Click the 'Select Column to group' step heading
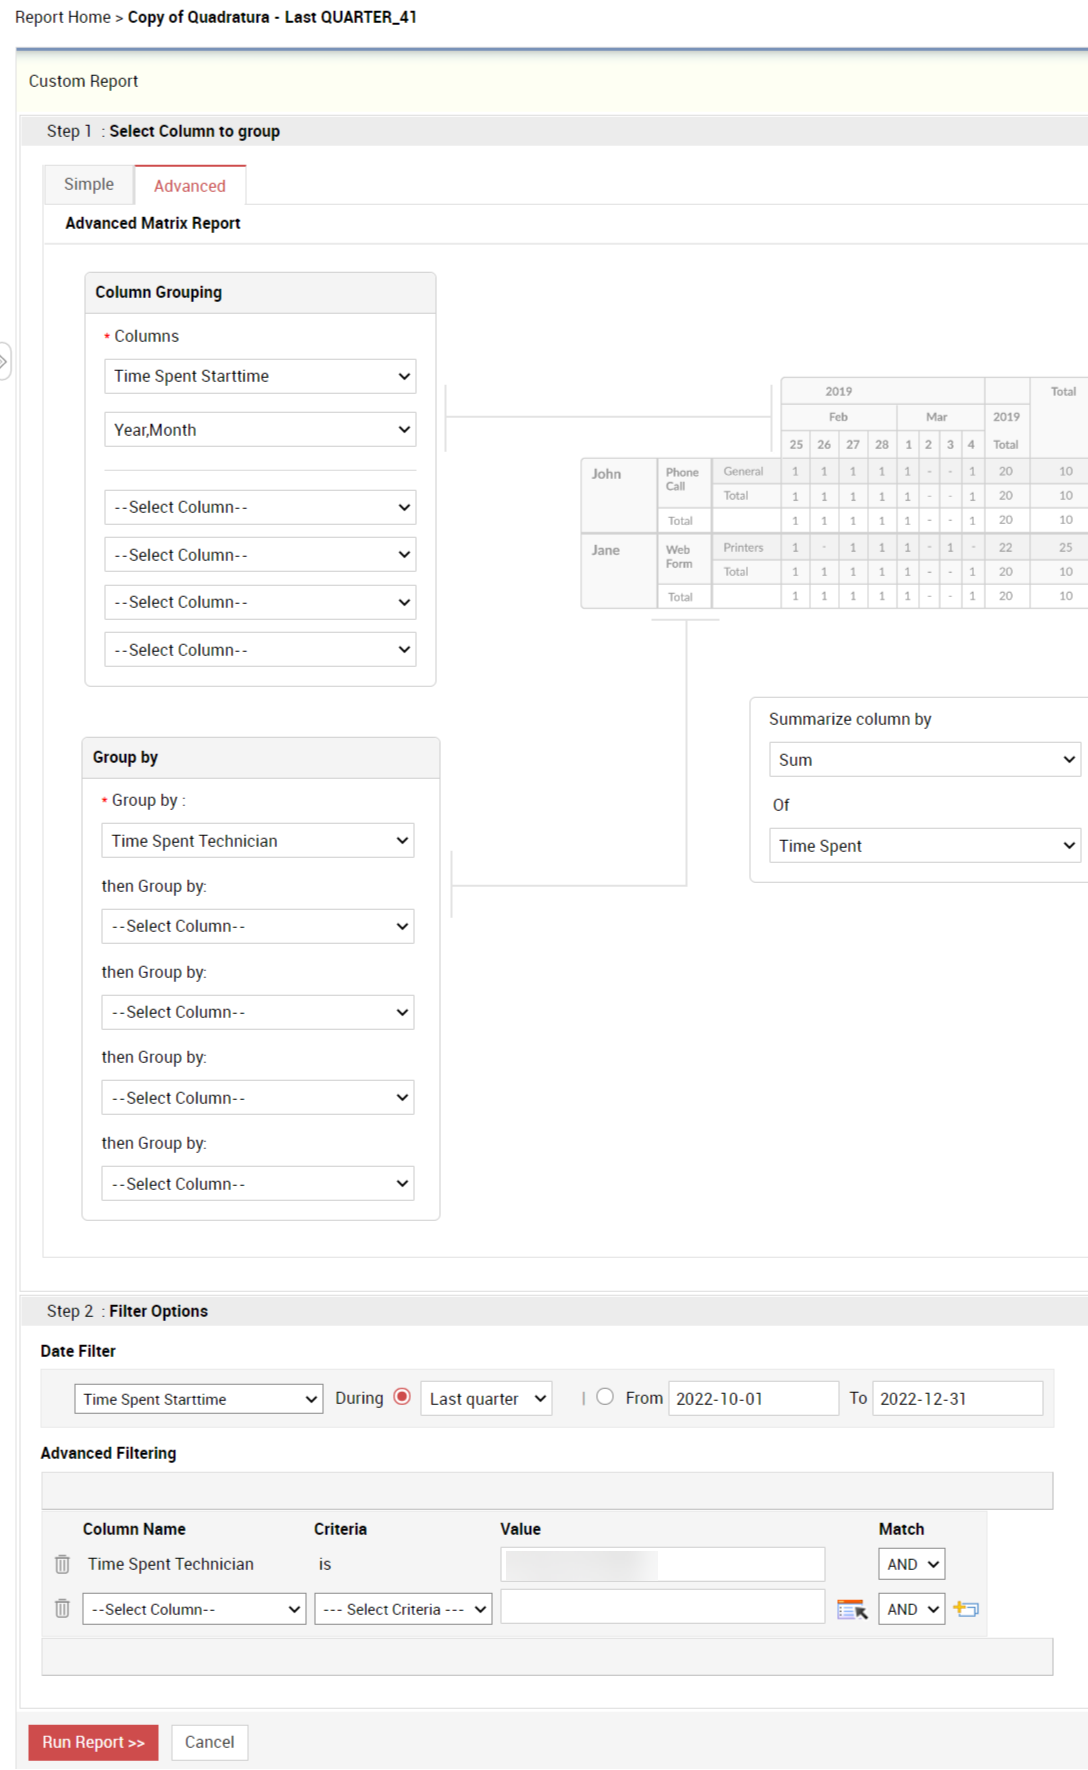Image resolution: width=1088 pixels, height=1770 pixels. [x=195, y=131]
